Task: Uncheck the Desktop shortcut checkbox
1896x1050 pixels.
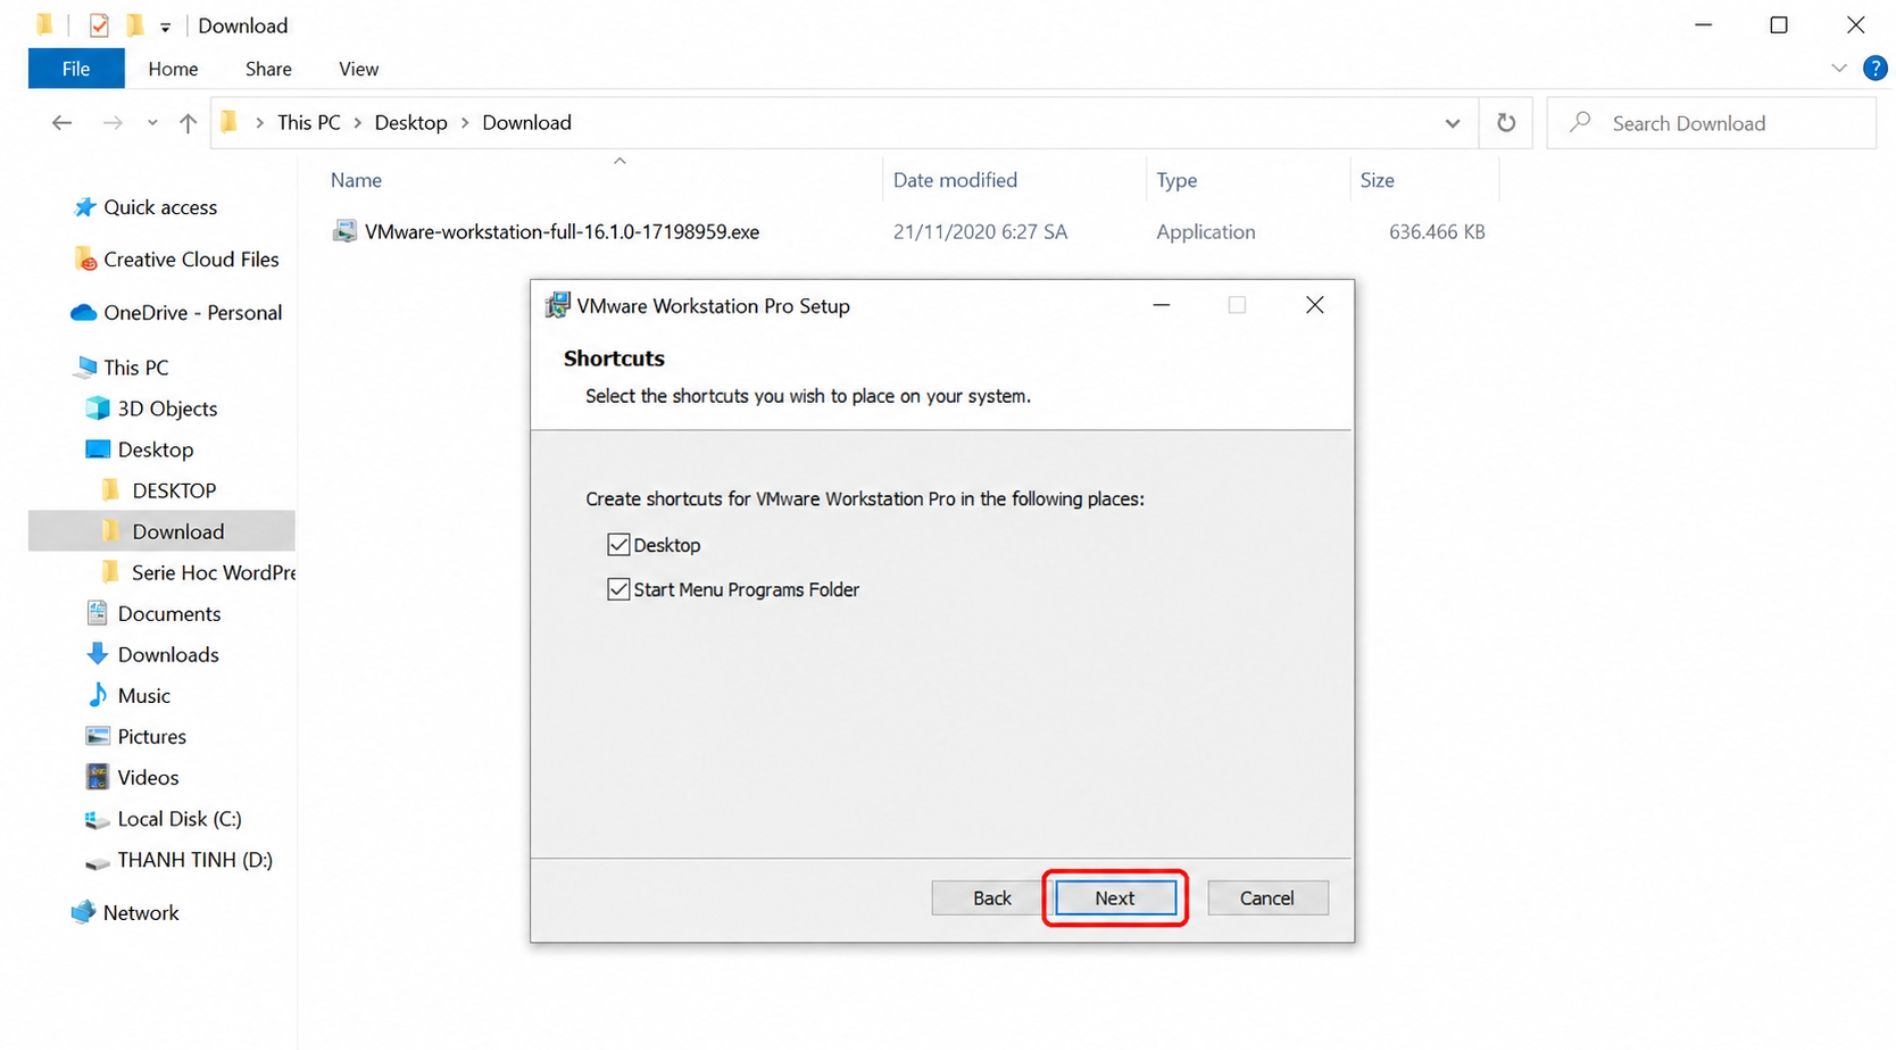Action: 618,545
